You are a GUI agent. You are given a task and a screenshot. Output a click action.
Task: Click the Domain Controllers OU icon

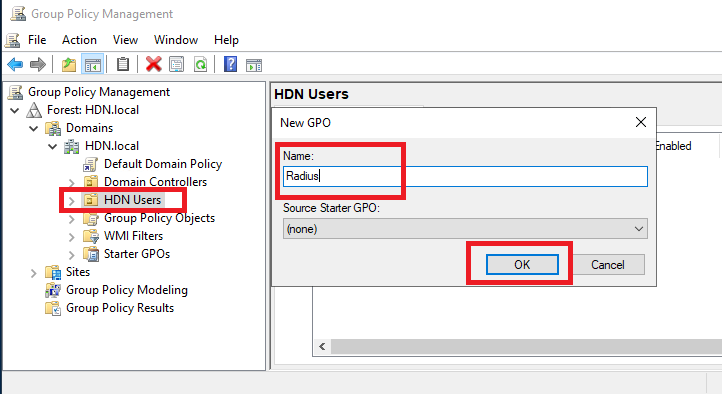click(91, 182)
